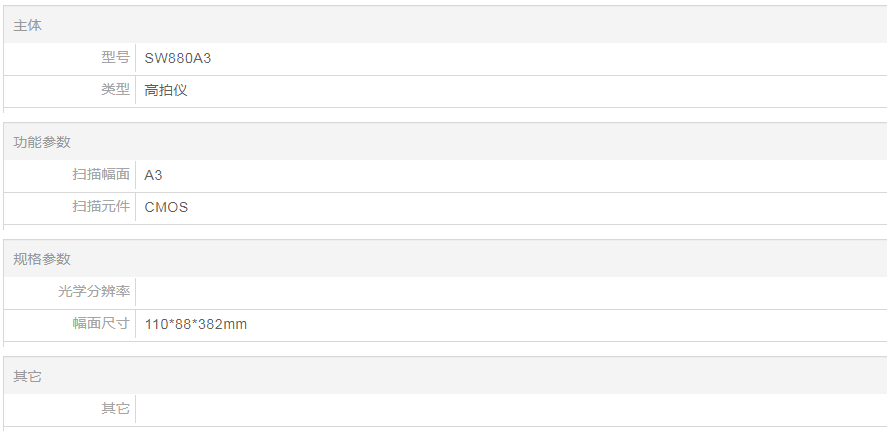Click the 主体 section header
The height and width of the screenshot is (431, 892).
pyautogui.click(x=28, y=25)
